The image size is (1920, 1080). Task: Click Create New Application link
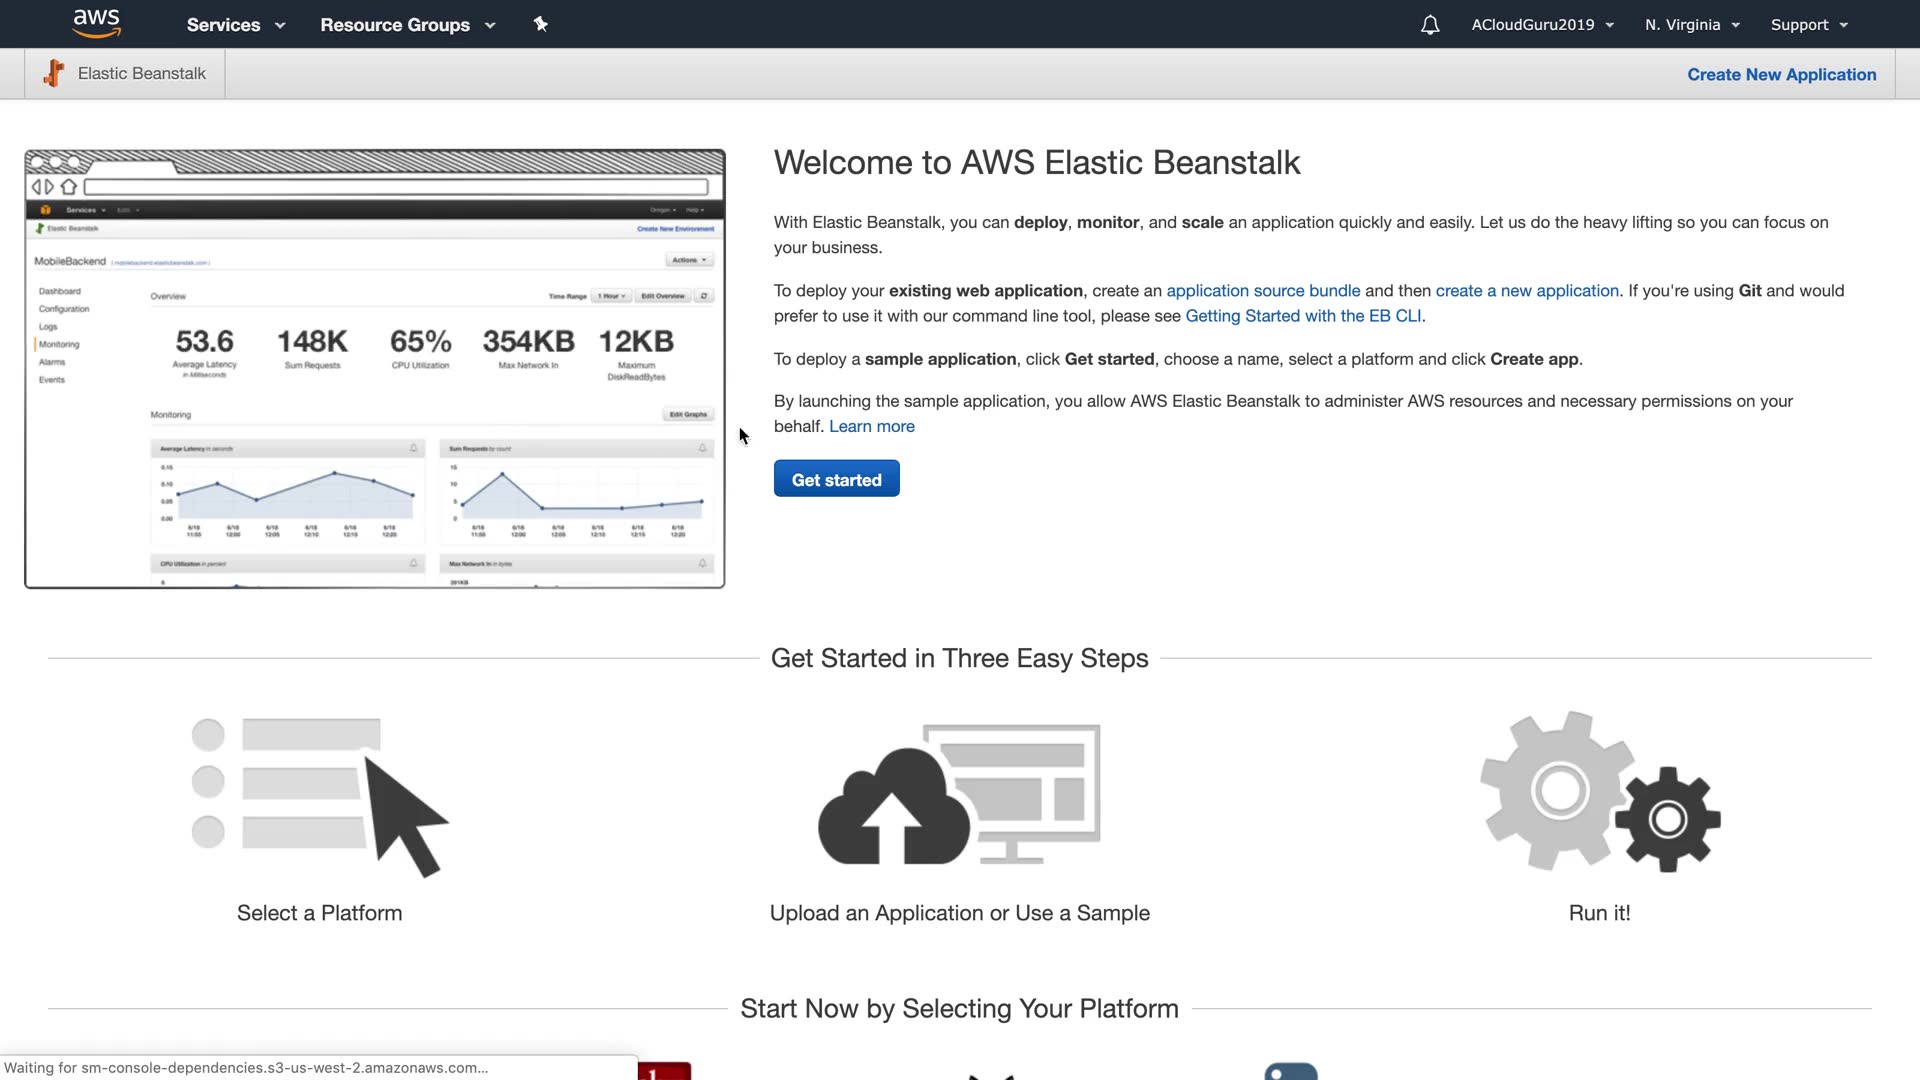[x=1781, y=75]
